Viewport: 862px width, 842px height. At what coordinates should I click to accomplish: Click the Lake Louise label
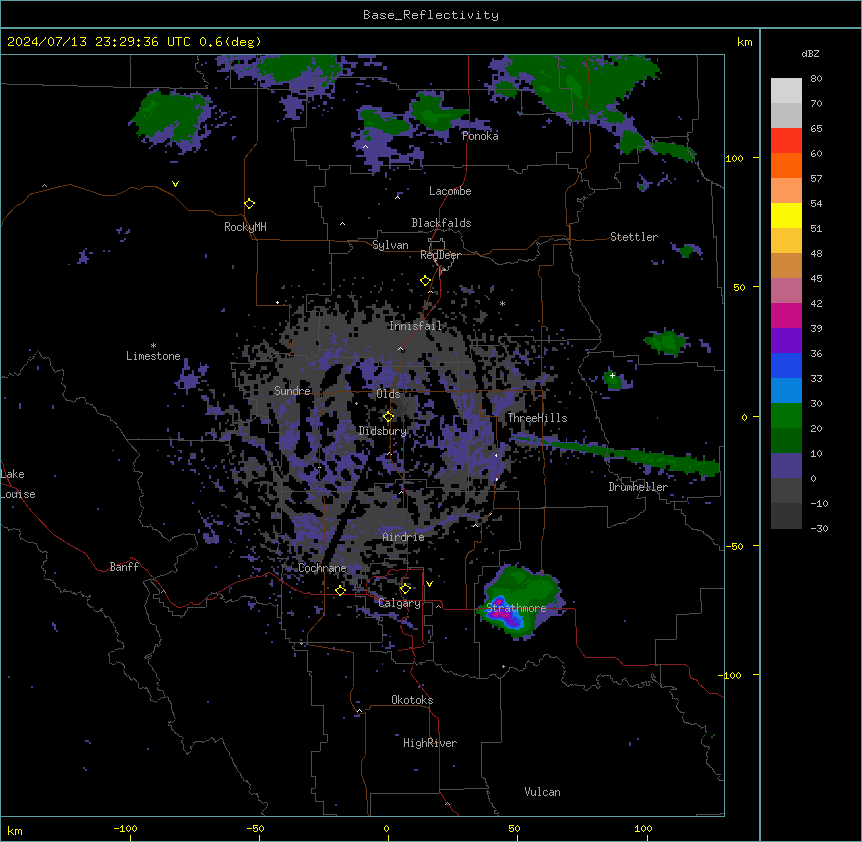(16, 484)
